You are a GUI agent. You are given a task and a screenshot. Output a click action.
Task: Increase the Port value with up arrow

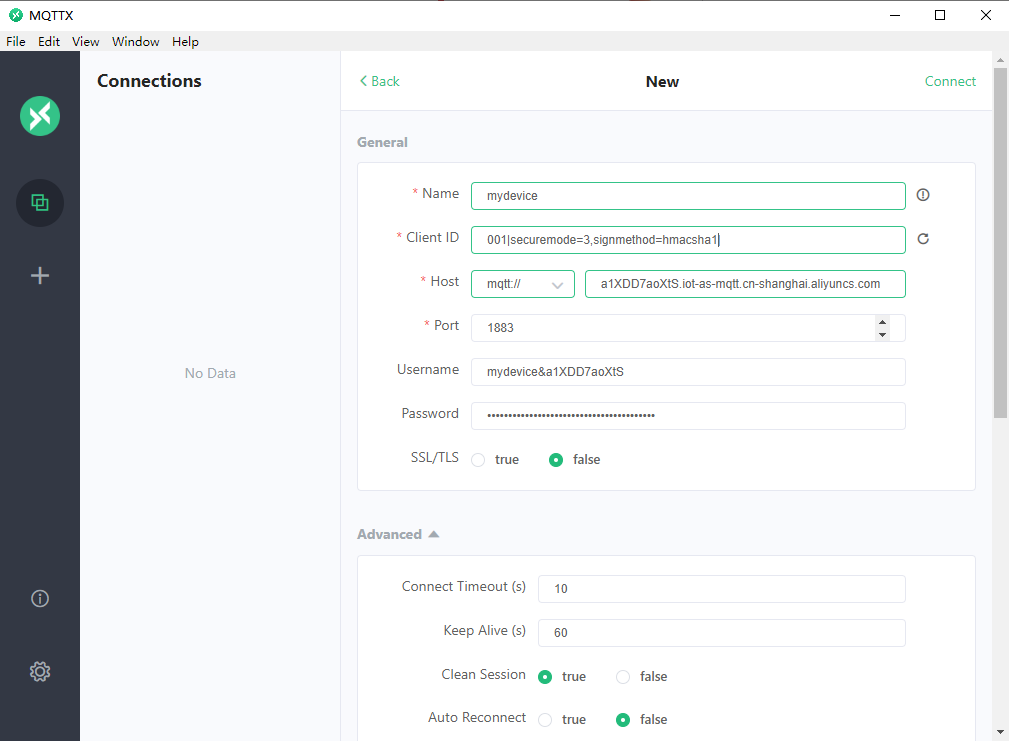[882, 322]
